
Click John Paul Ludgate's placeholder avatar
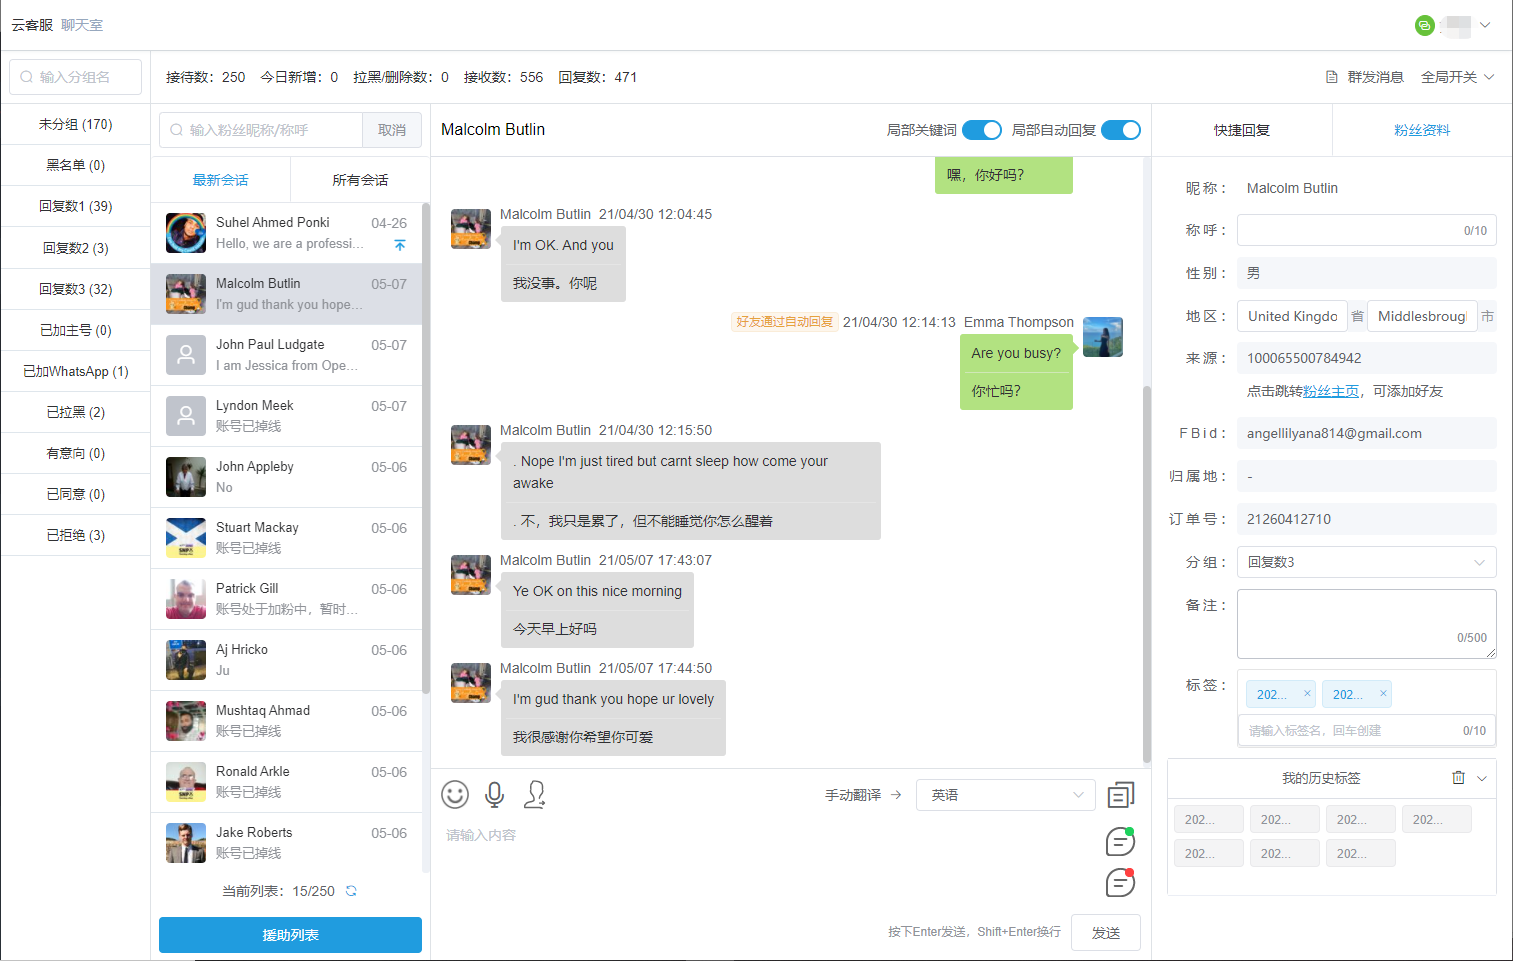[x=186, y=355]
